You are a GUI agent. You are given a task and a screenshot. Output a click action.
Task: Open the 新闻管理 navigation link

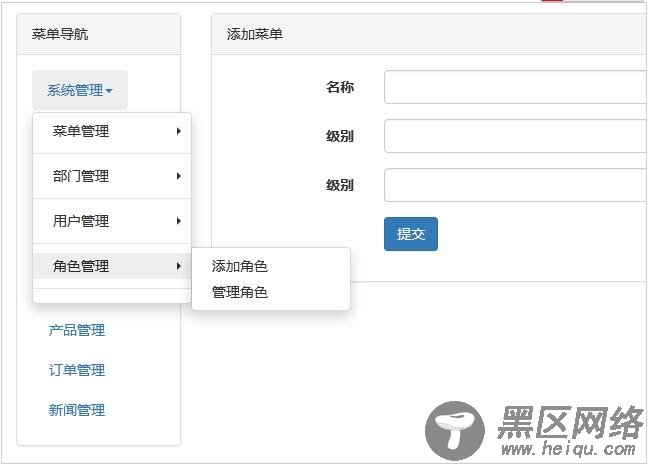pos(77,410)
